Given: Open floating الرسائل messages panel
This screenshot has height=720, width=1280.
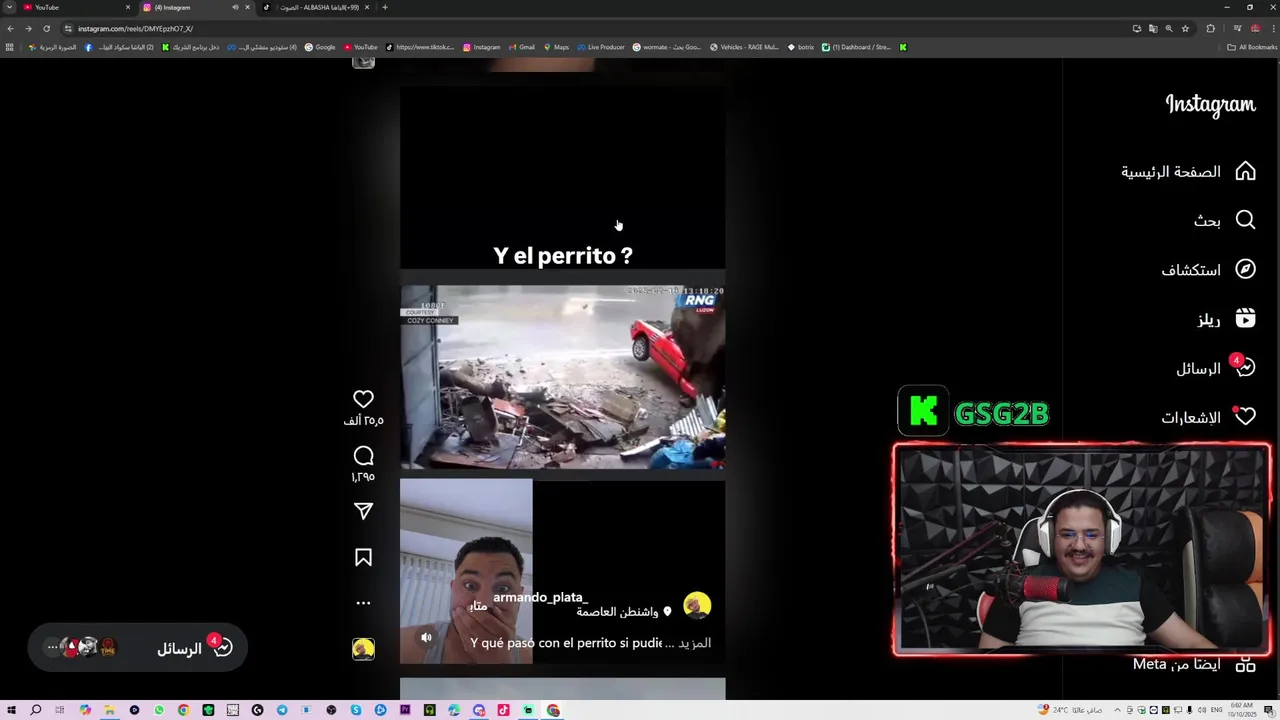Looking at the screenshot, I should tap(138, 648).
